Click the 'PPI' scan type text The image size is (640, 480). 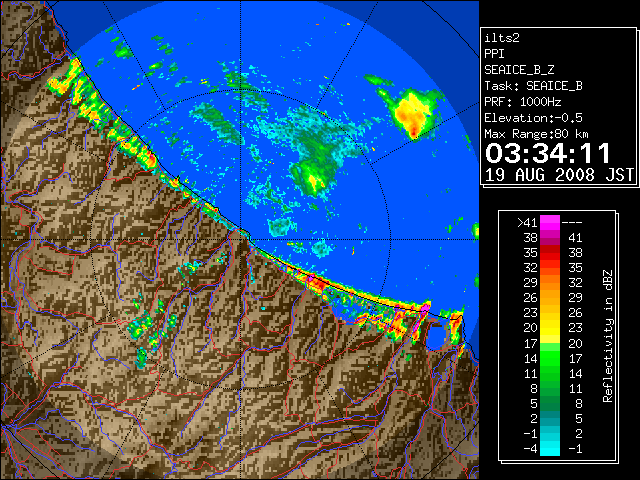(494, 54)
